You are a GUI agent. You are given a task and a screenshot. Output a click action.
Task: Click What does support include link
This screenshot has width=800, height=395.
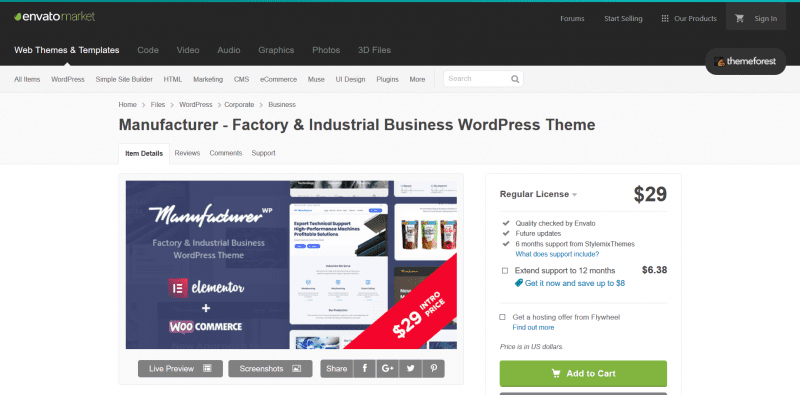point(557,254)
